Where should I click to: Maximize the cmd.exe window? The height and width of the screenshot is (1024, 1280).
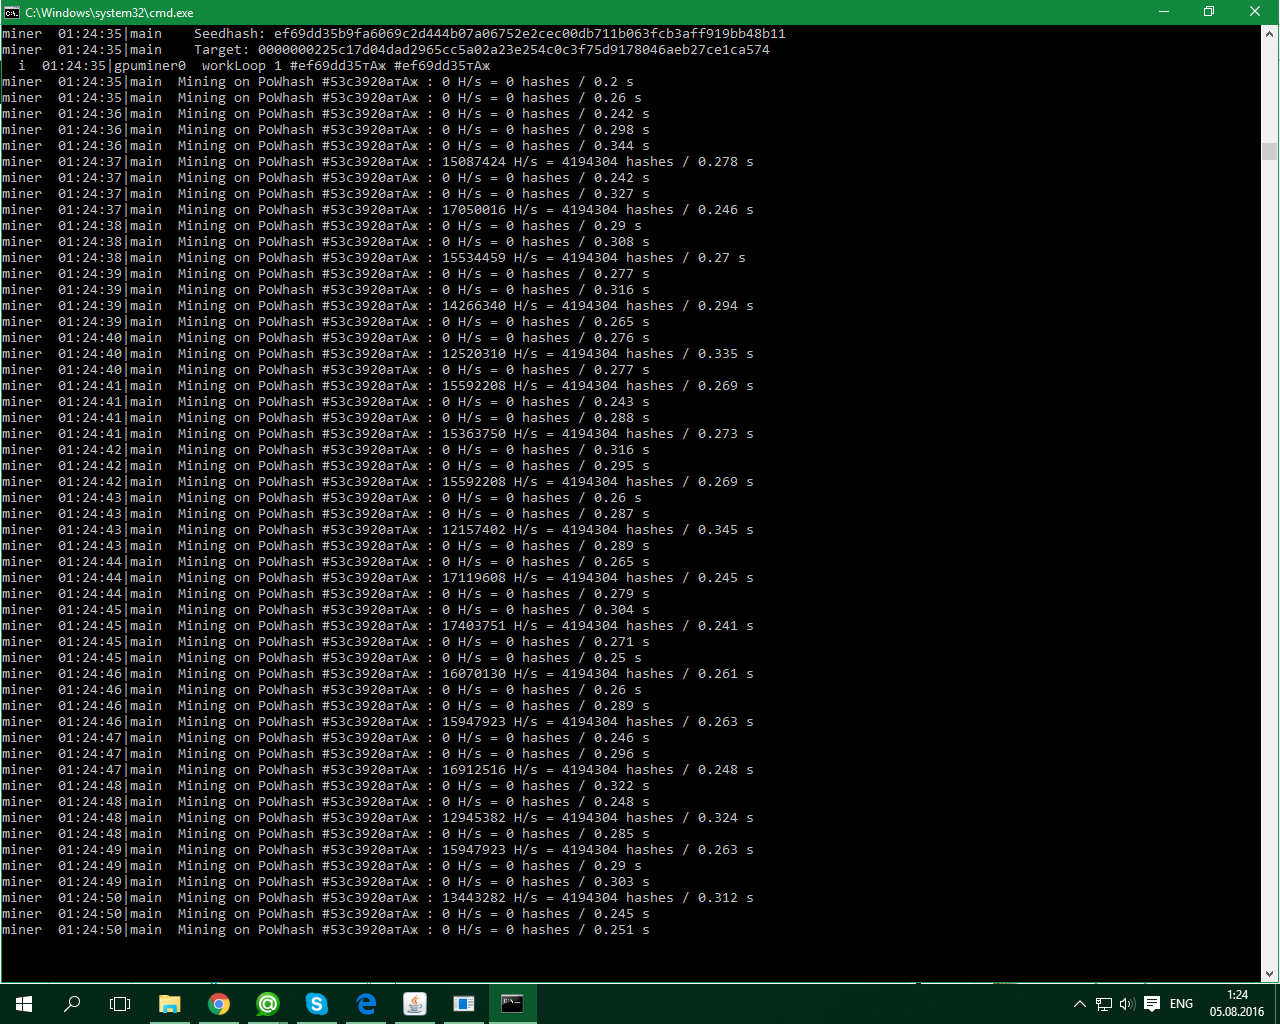tap(1208, 12)
